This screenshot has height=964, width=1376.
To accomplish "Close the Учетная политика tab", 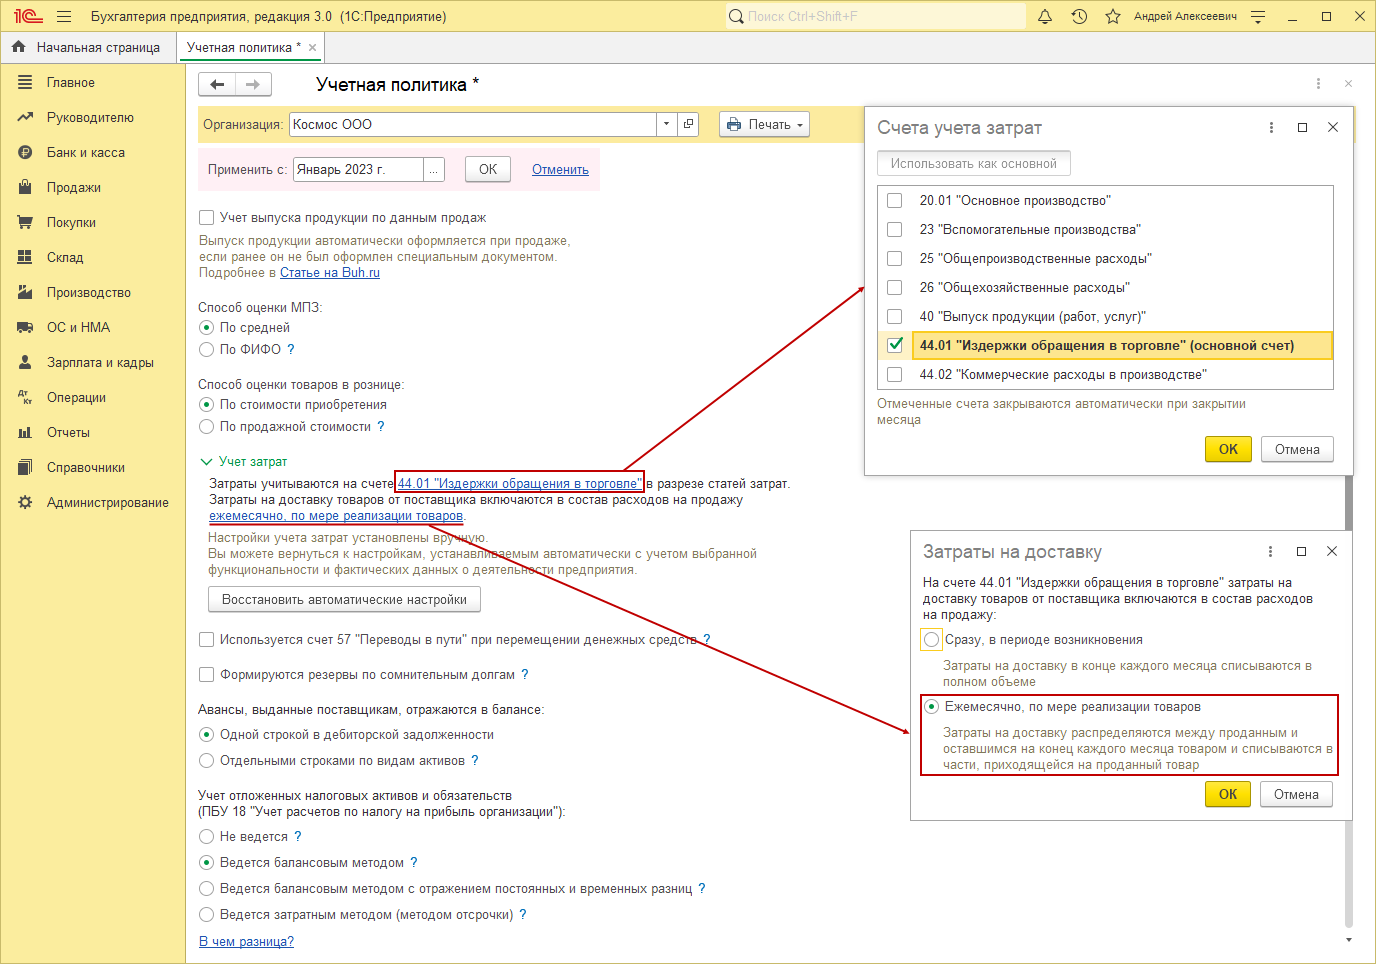I will tap(312, 47).
